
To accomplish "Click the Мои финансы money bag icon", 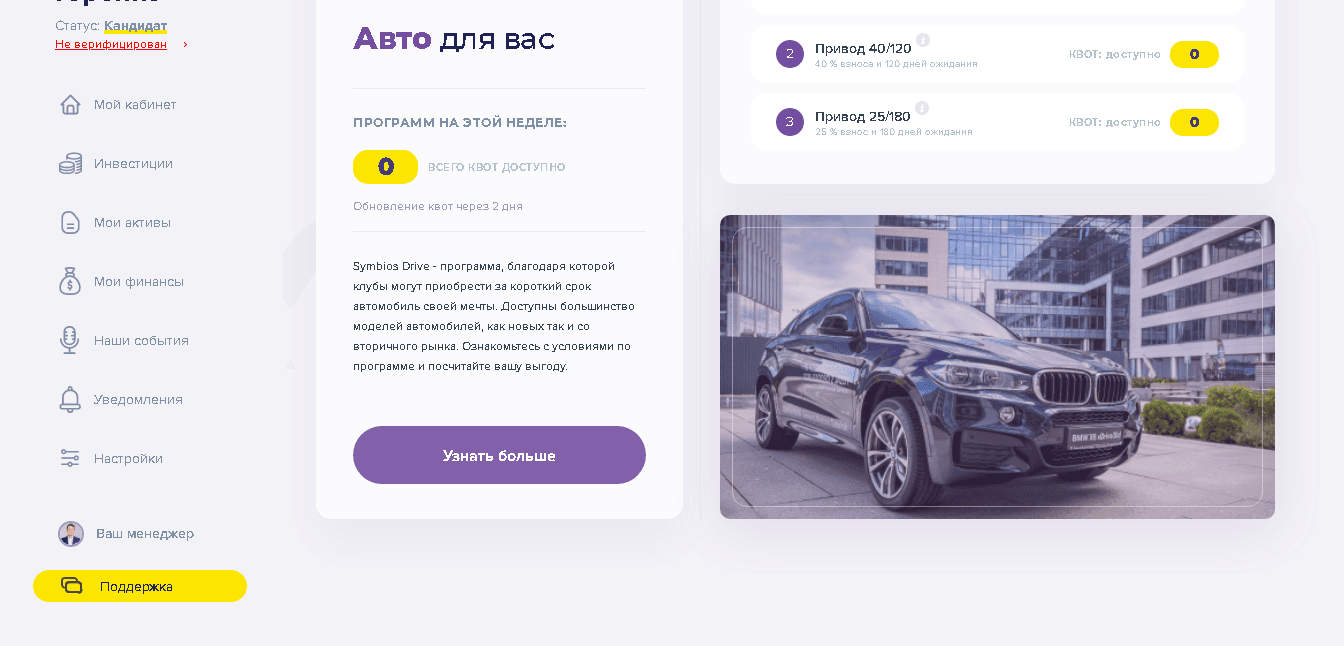I will [x=70, y=281].
